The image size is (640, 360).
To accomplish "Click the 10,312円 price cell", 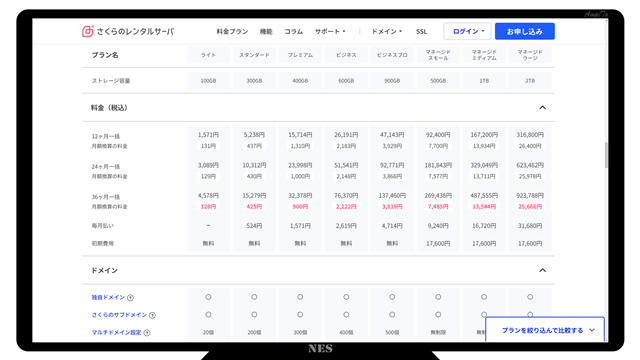I will [254, 165].
